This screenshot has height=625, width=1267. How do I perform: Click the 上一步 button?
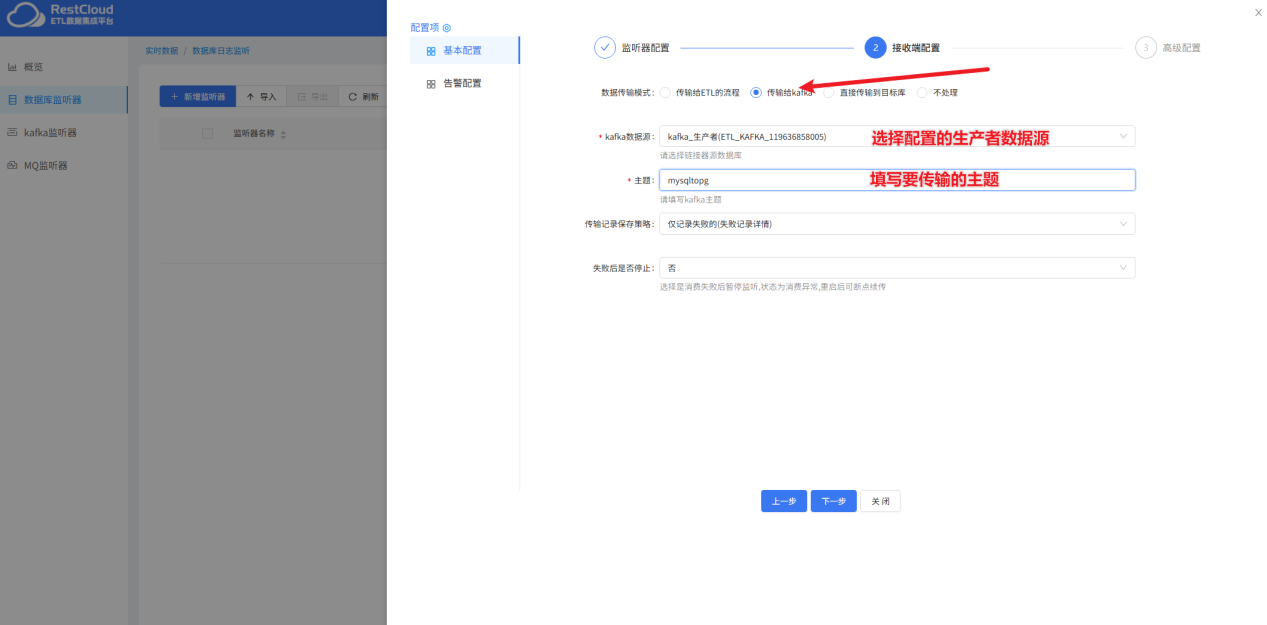click(x=783, y=501)
